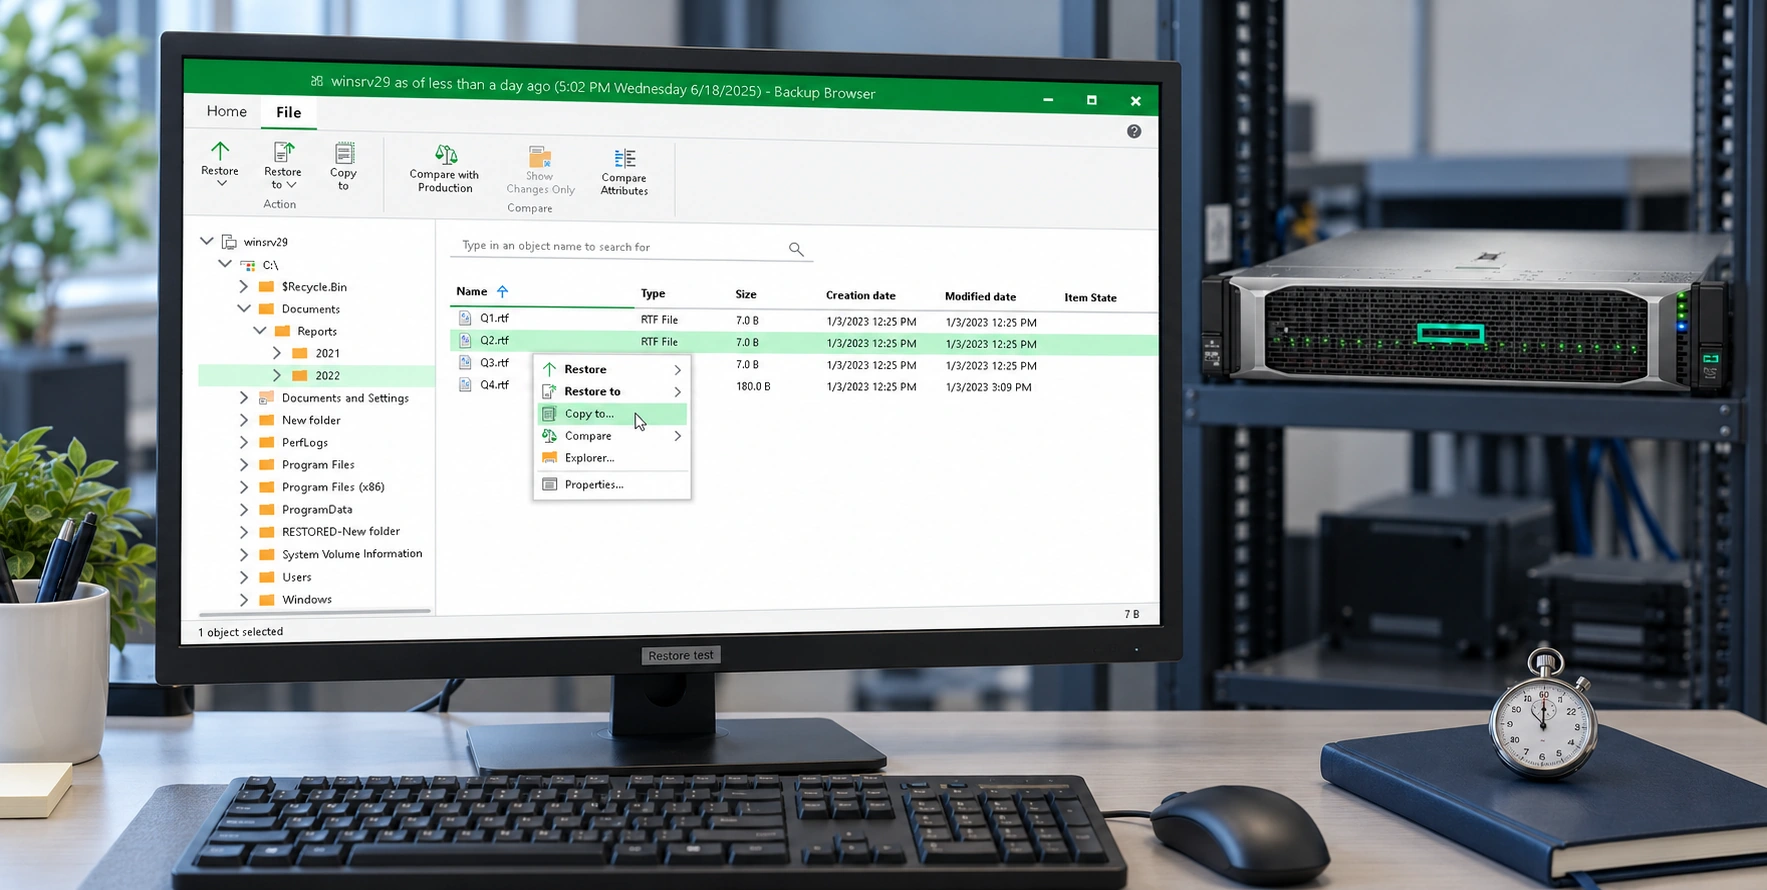
Task: Switch to the File tab
Action: click(x=289, y=112)
